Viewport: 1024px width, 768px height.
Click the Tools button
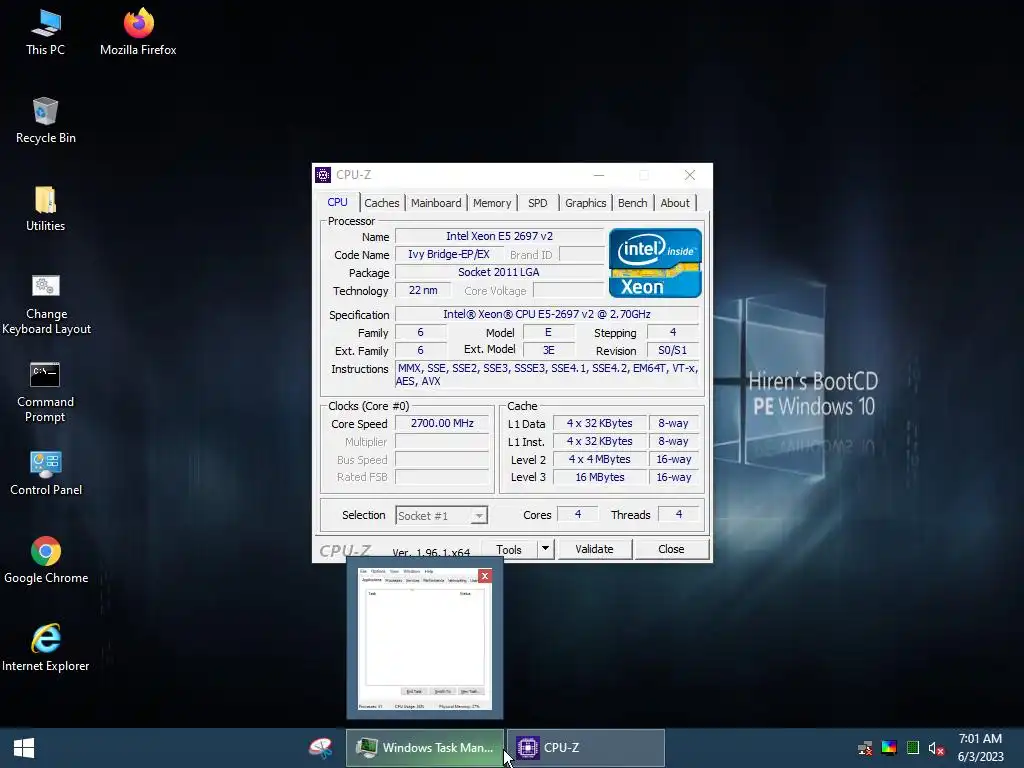pos(509,549)
